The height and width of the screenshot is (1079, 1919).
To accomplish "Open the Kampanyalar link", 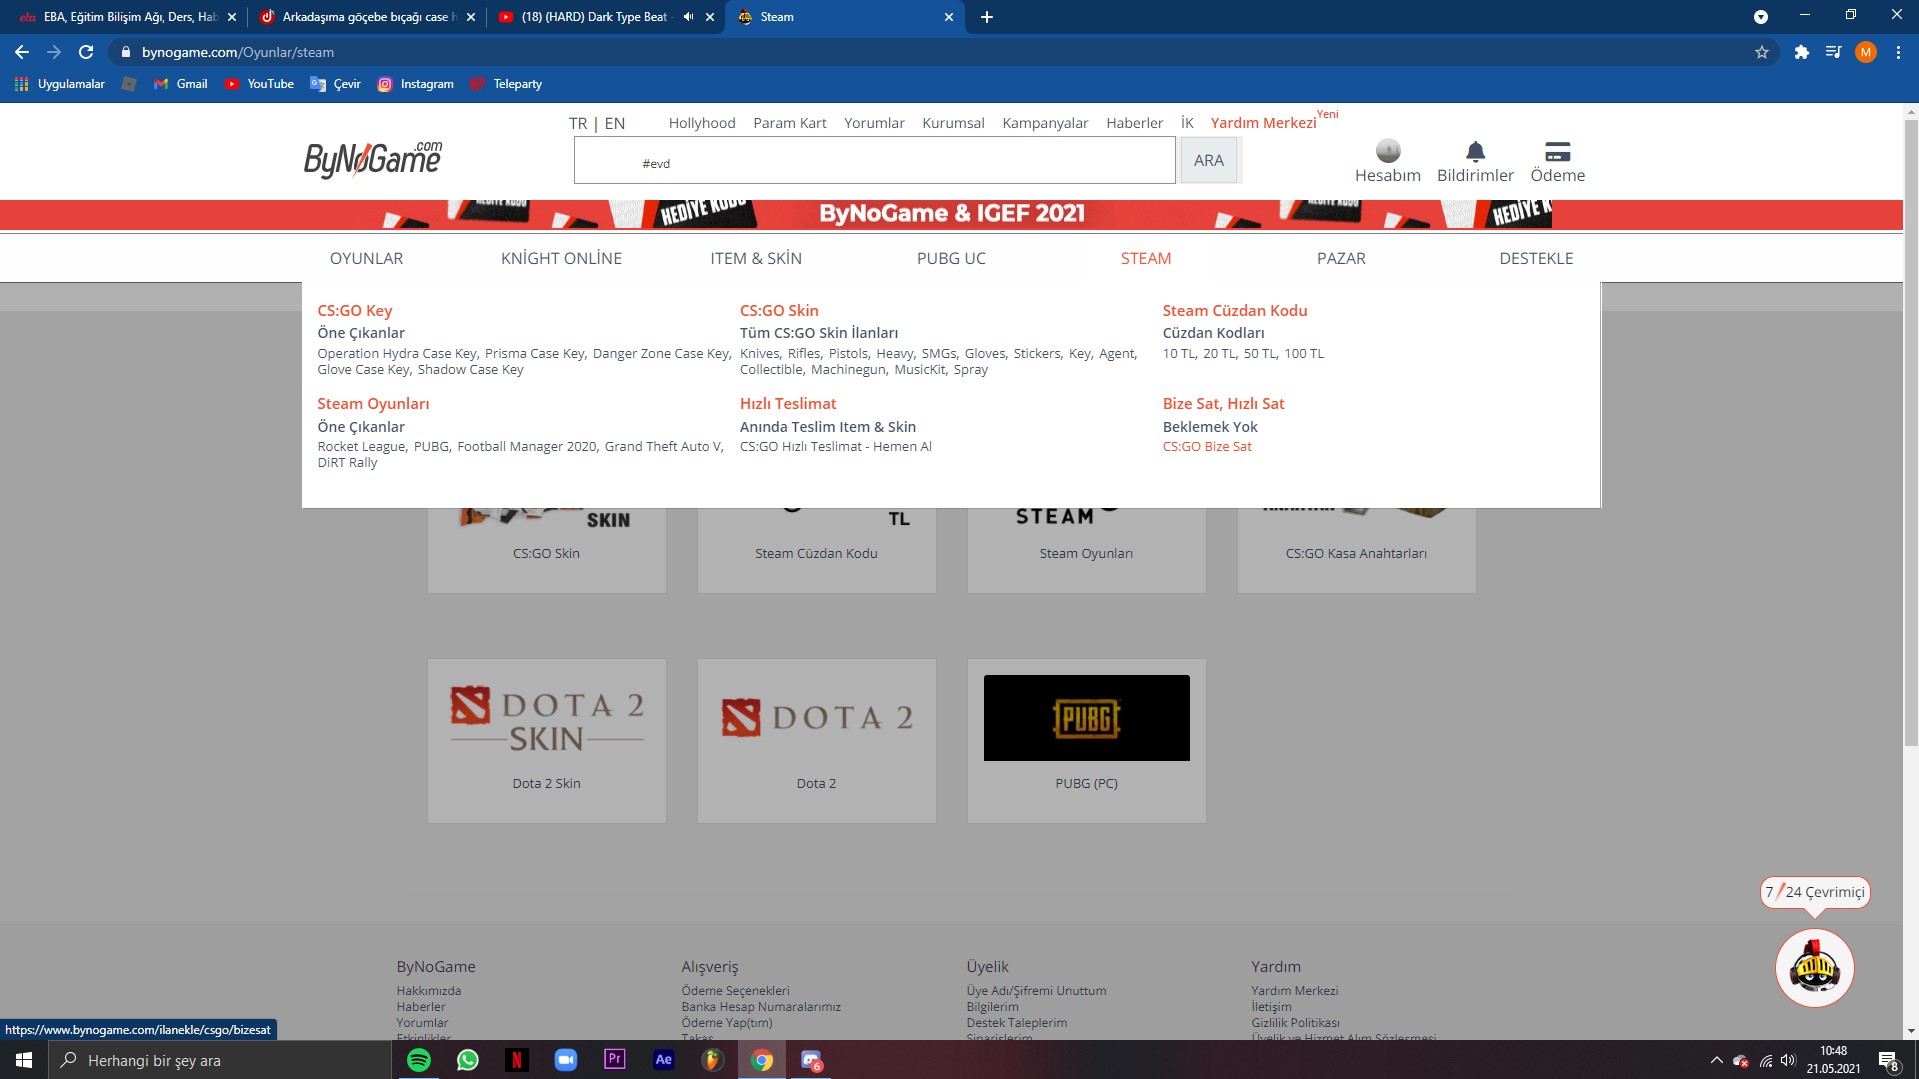I will (1045, 123).
